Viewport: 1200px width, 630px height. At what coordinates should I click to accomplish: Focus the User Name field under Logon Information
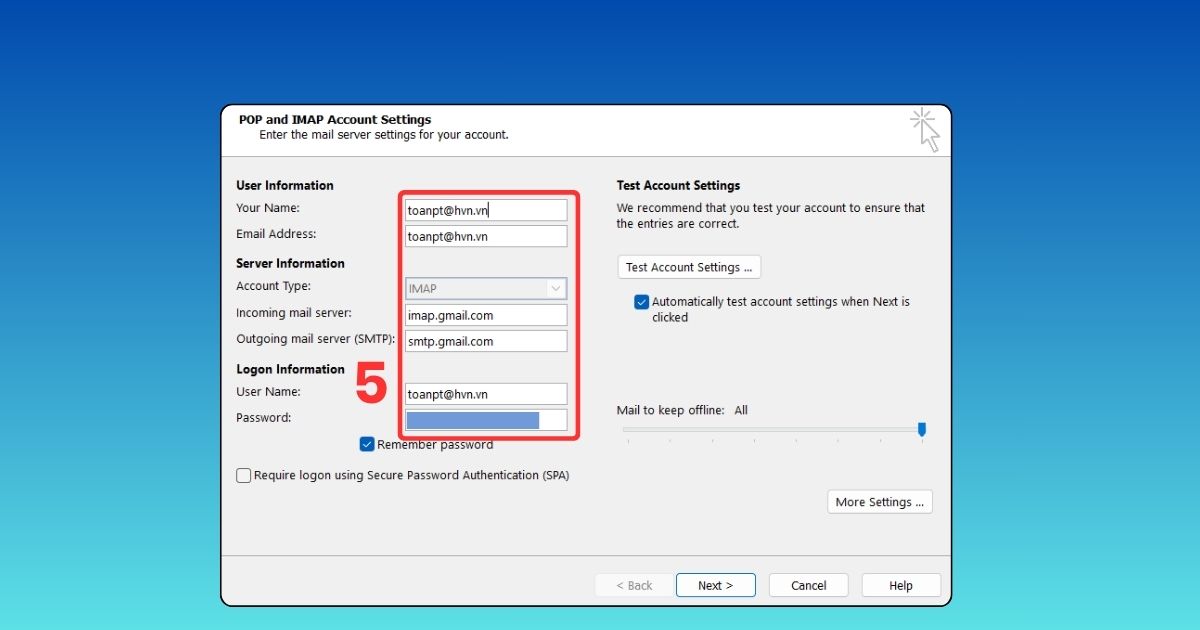(485, 394)
